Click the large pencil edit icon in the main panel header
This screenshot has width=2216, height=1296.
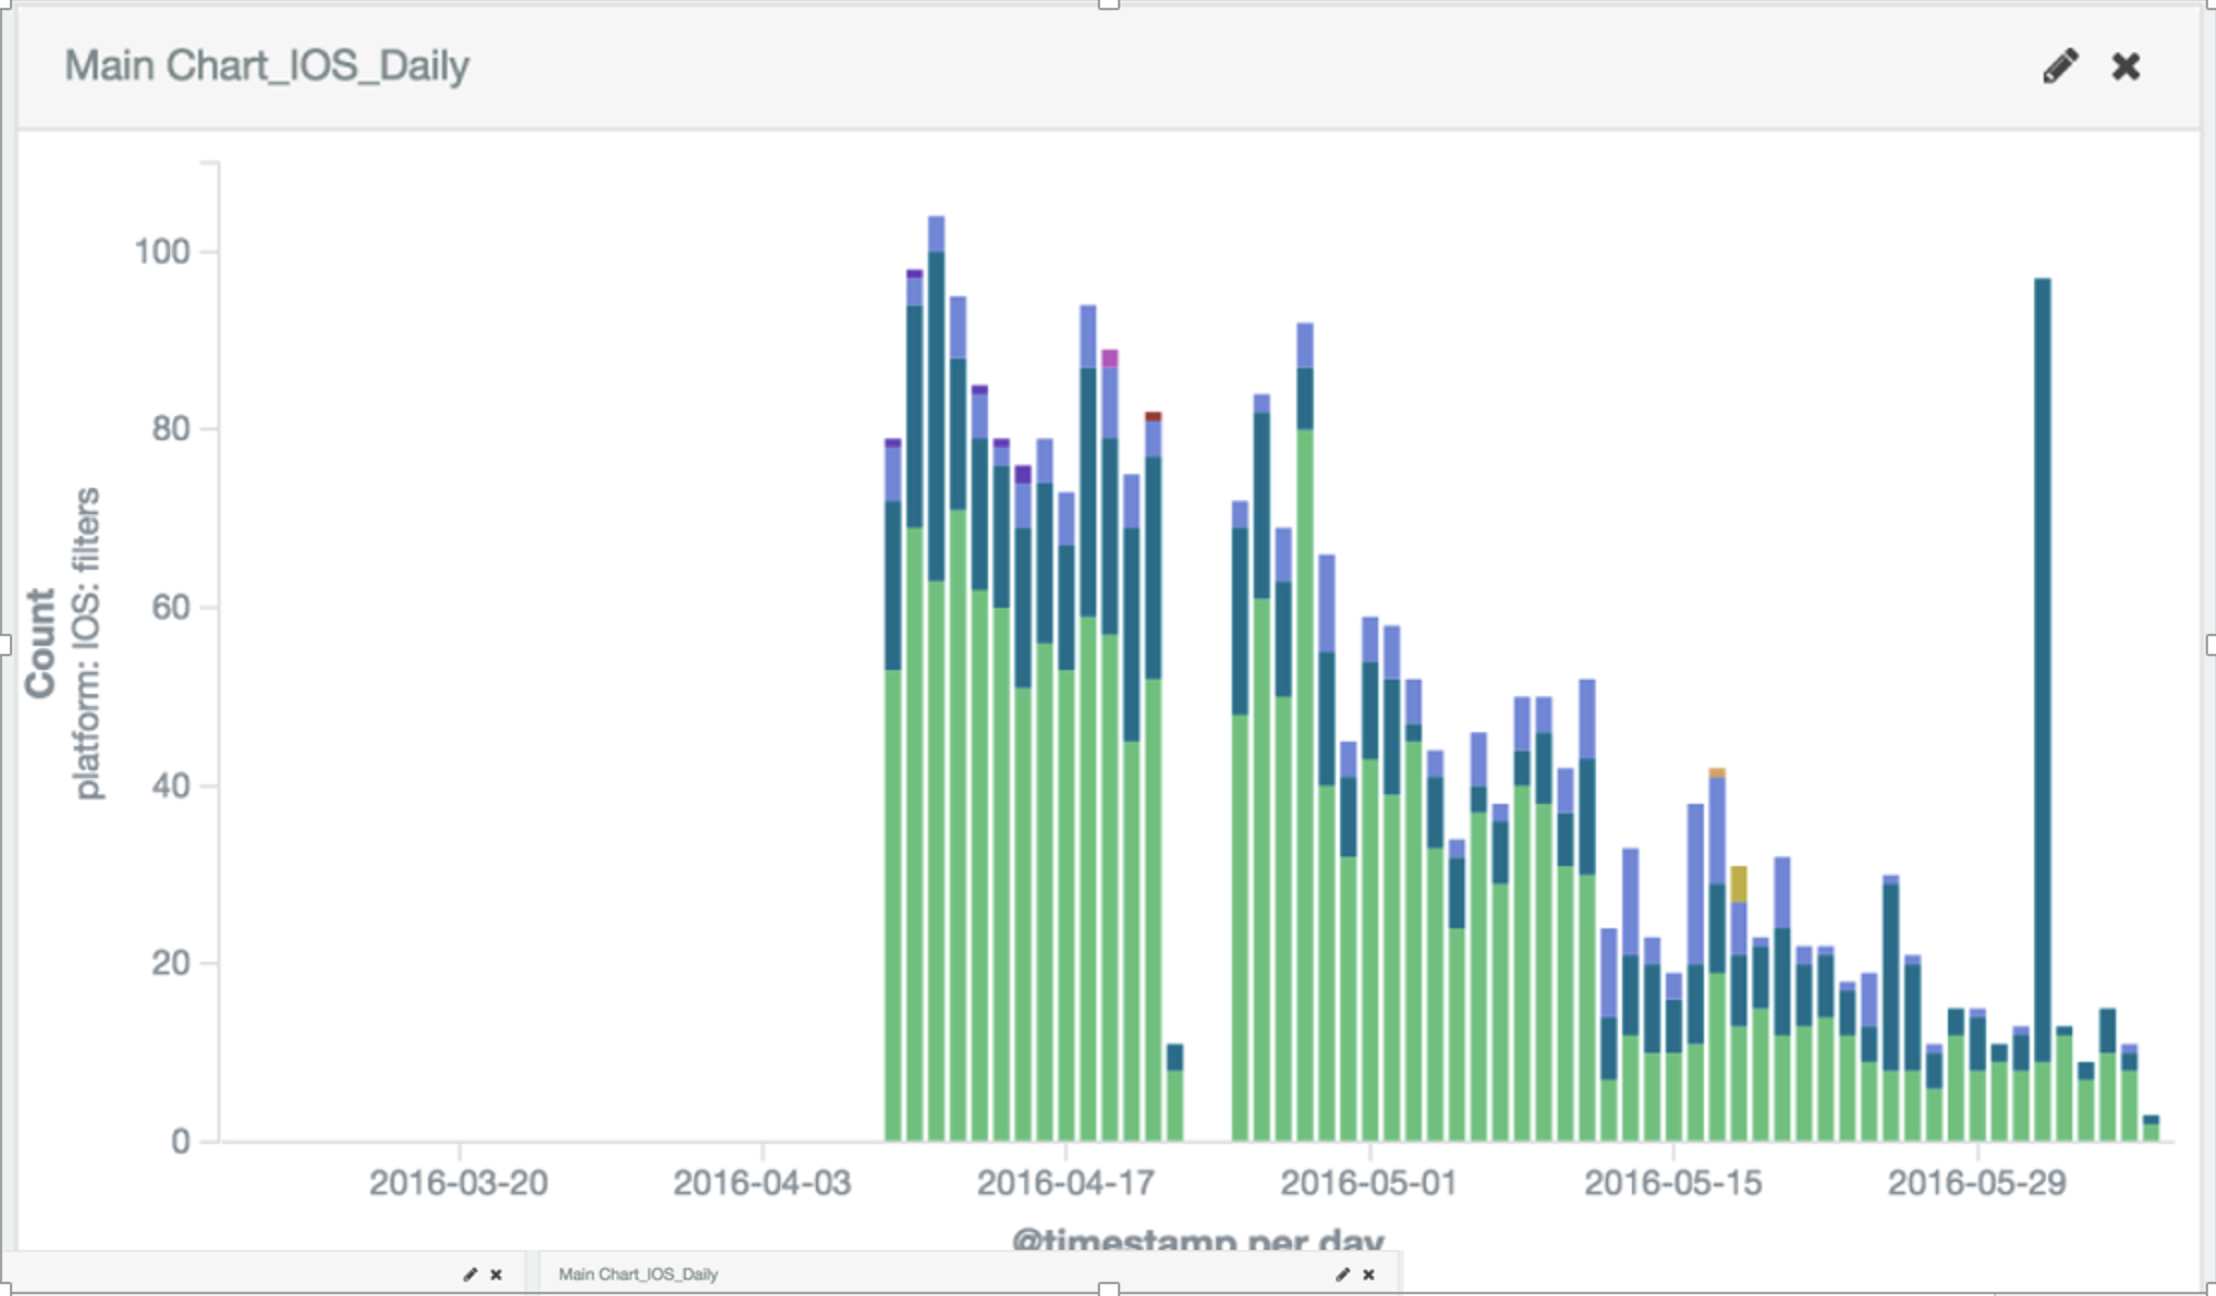click(2060, 67)
